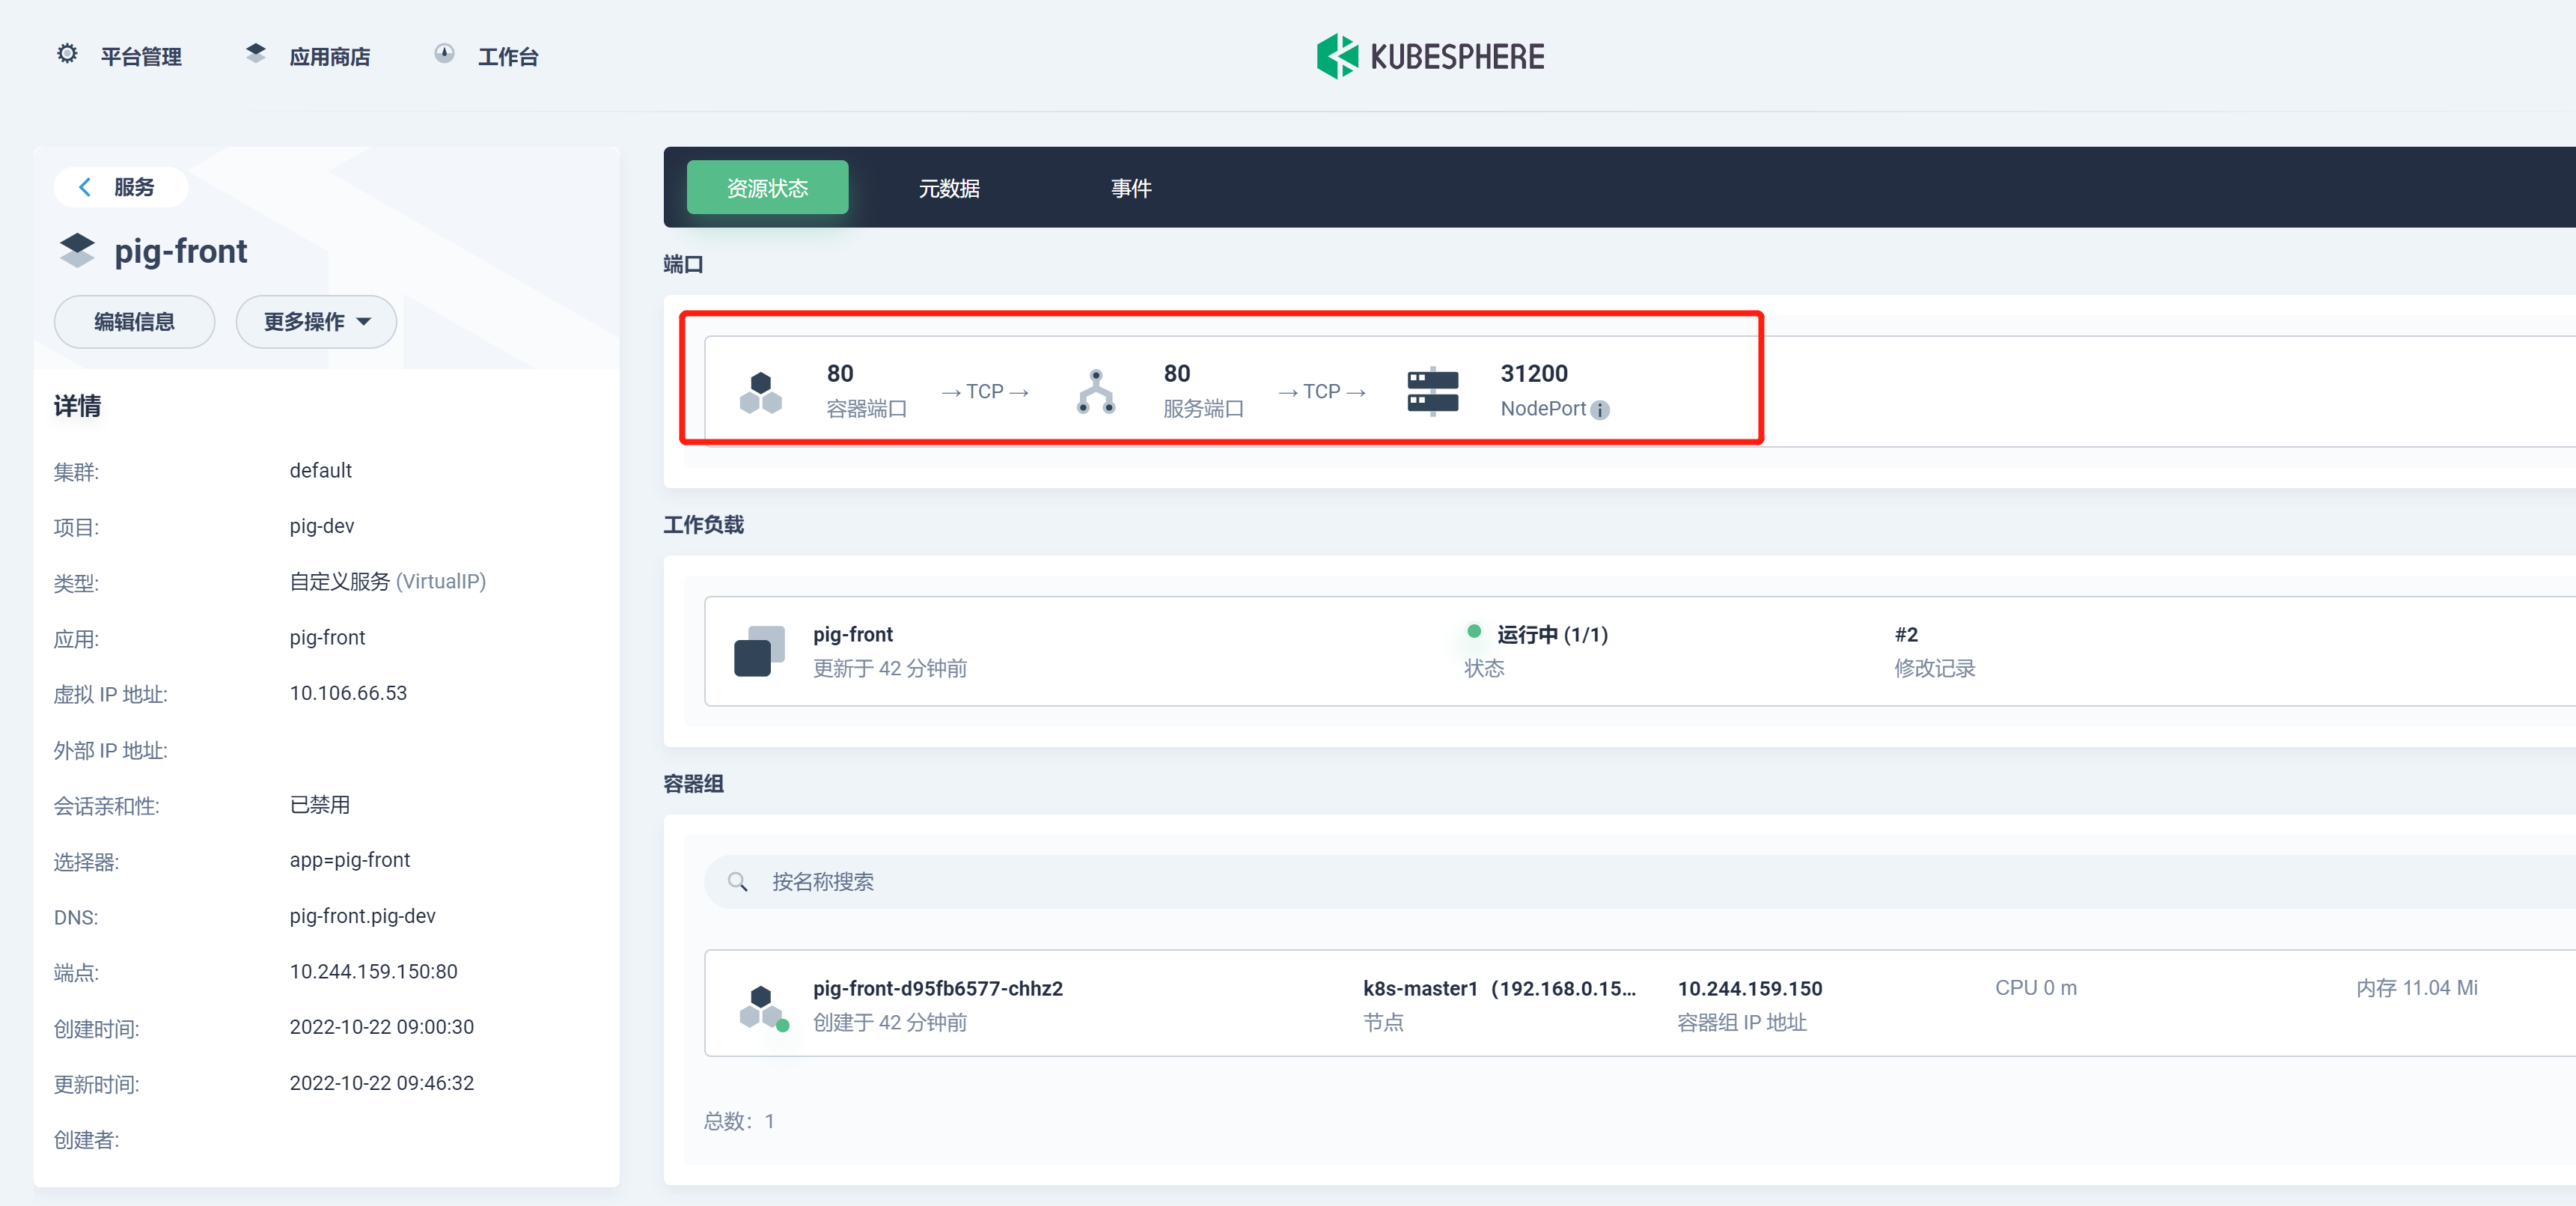Click the pig-front workload icon
The height and width of the screenshot is (1206, 2576).
759,651
